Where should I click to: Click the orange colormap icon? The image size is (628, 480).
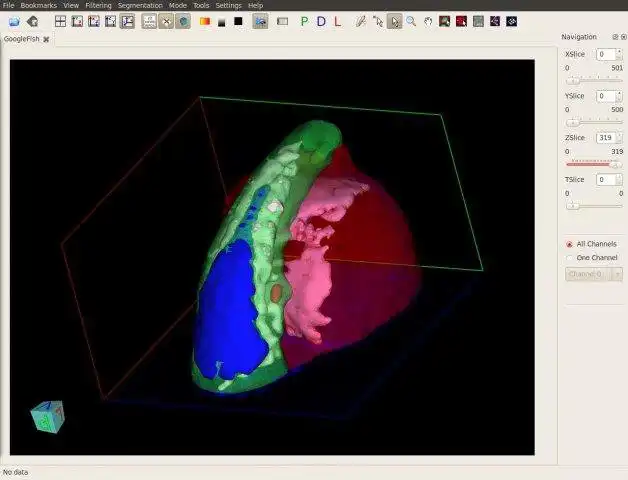tap(205, 21)
